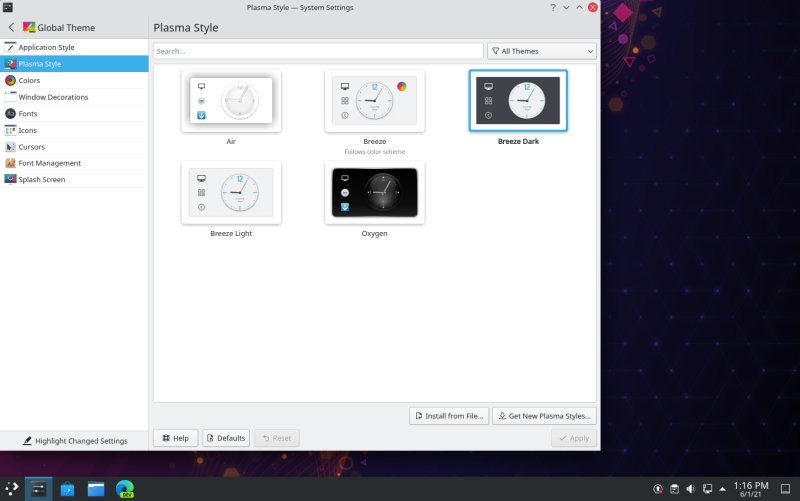Select the Splash Screen sidebar item

click(43, 180)
